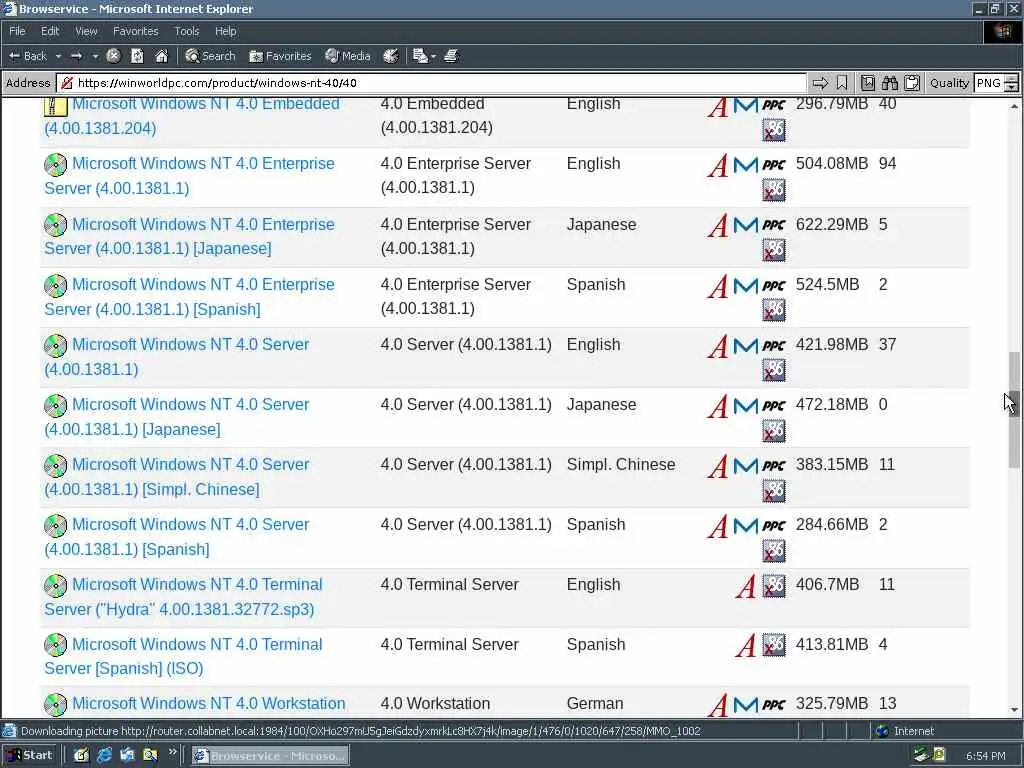Screen dimensions: 1024x768
Task: Click the Alpha icon in 383.15MB row
Action: pos(718,467)
